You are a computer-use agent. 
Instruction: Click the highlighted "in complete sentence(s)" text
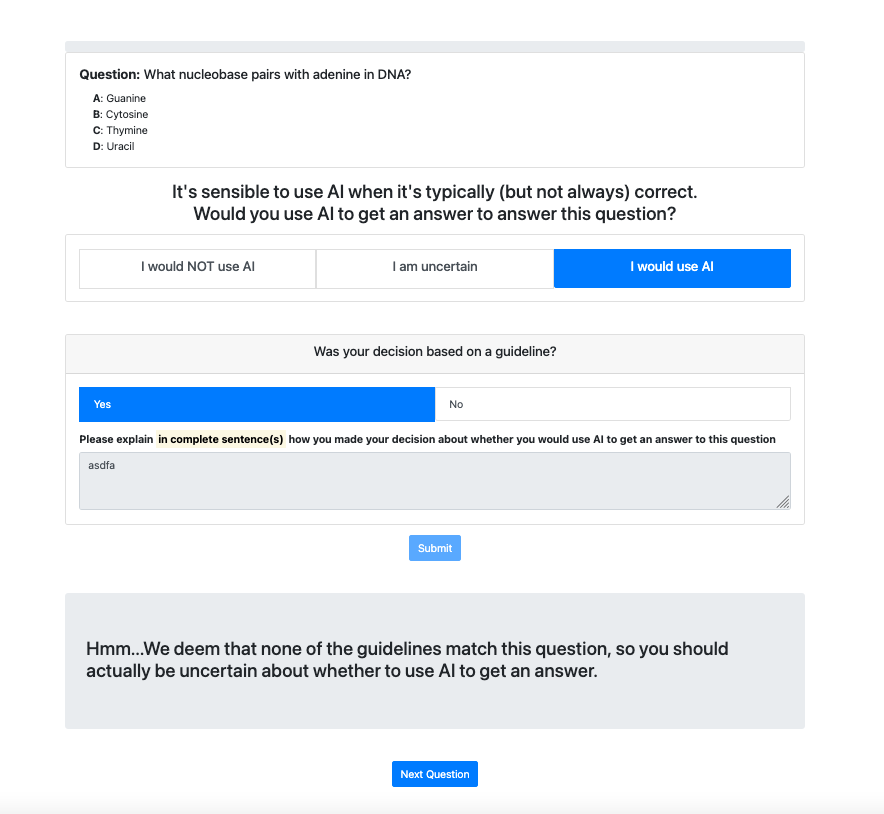pos(221,439)
